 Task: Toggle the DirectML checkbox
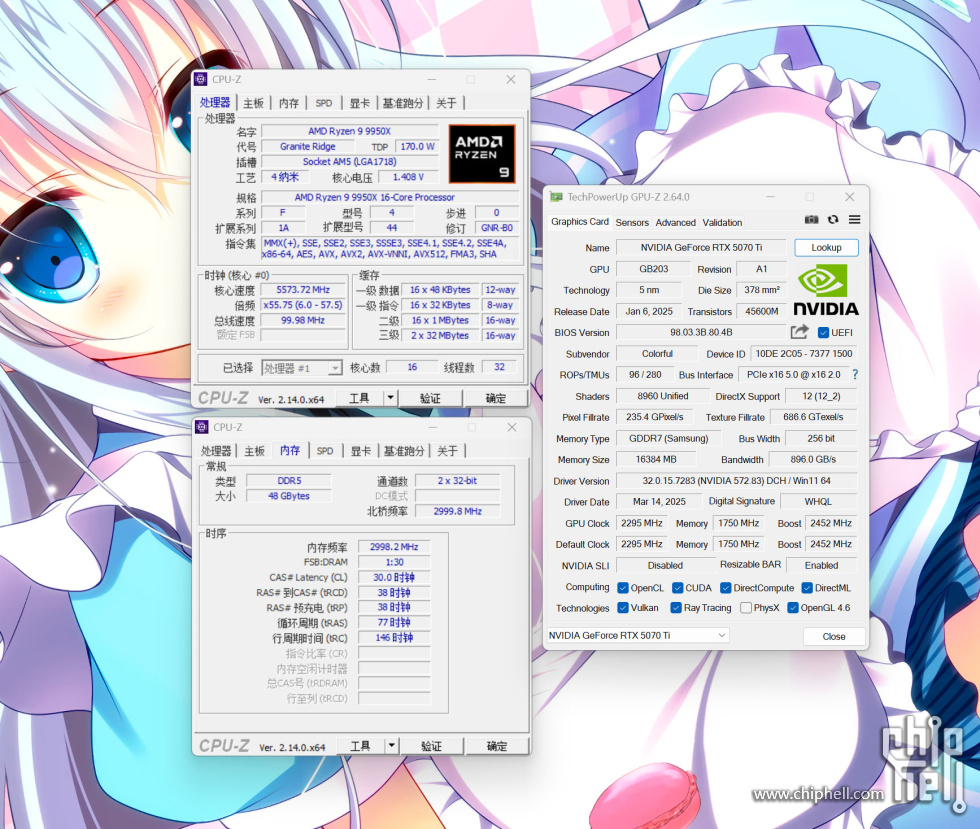click(x=807, y=588)
